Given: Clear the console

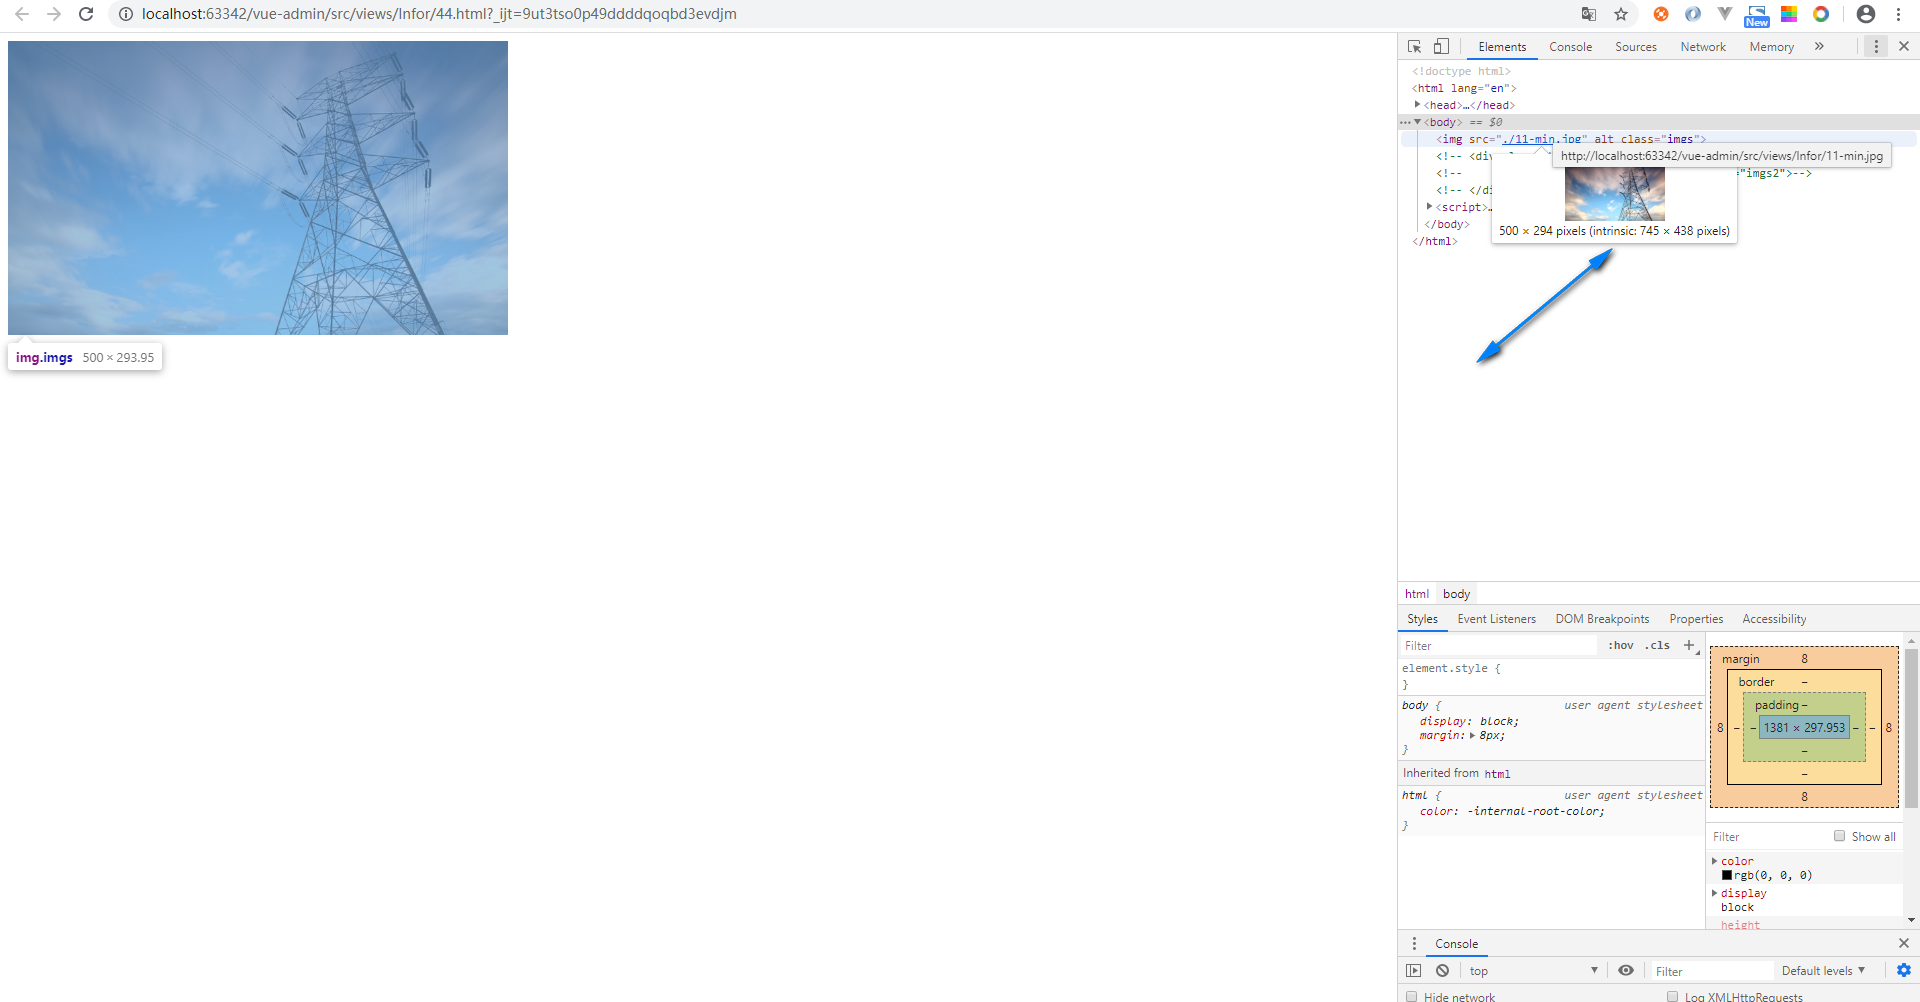Looking at the screenshot, I should pyautogui.click(x=1442, y=970).
